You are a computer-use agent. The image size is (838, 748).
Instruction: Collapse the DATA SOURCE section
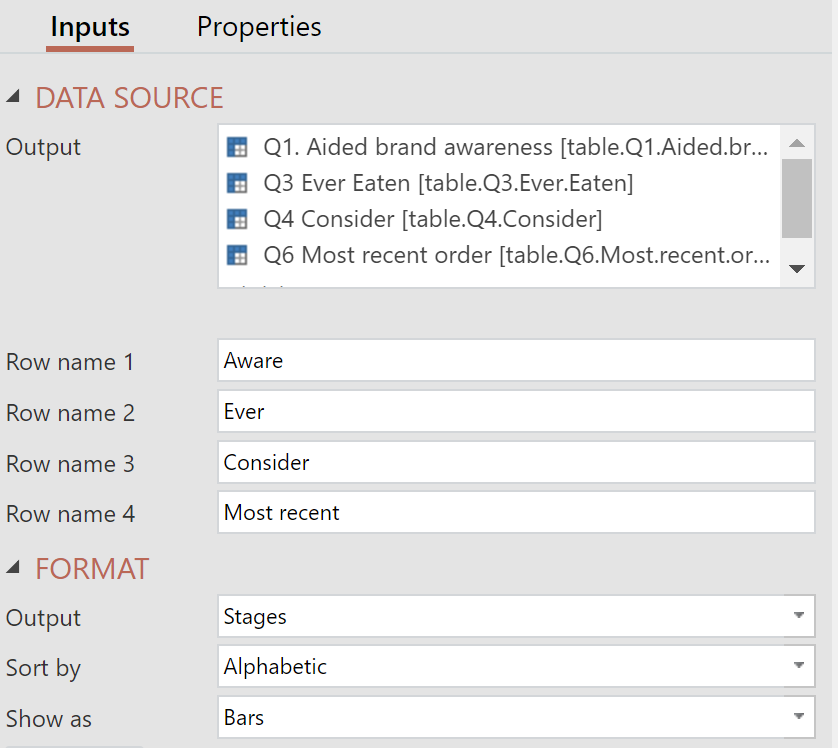[13, 97]
